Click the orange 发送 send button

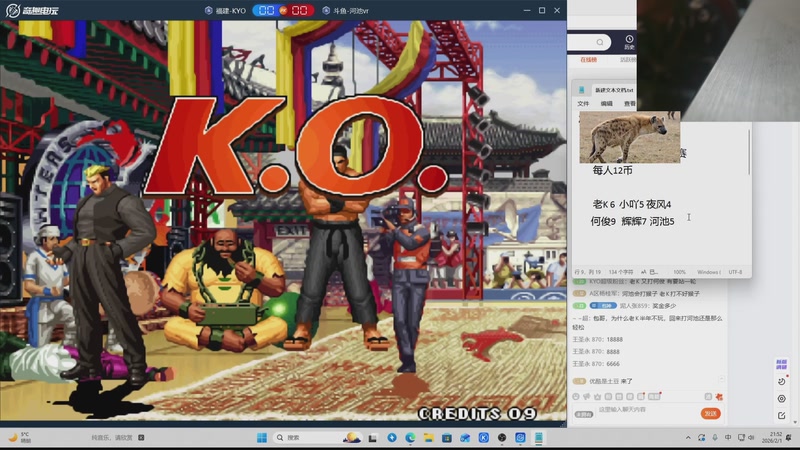coord(711,413)
